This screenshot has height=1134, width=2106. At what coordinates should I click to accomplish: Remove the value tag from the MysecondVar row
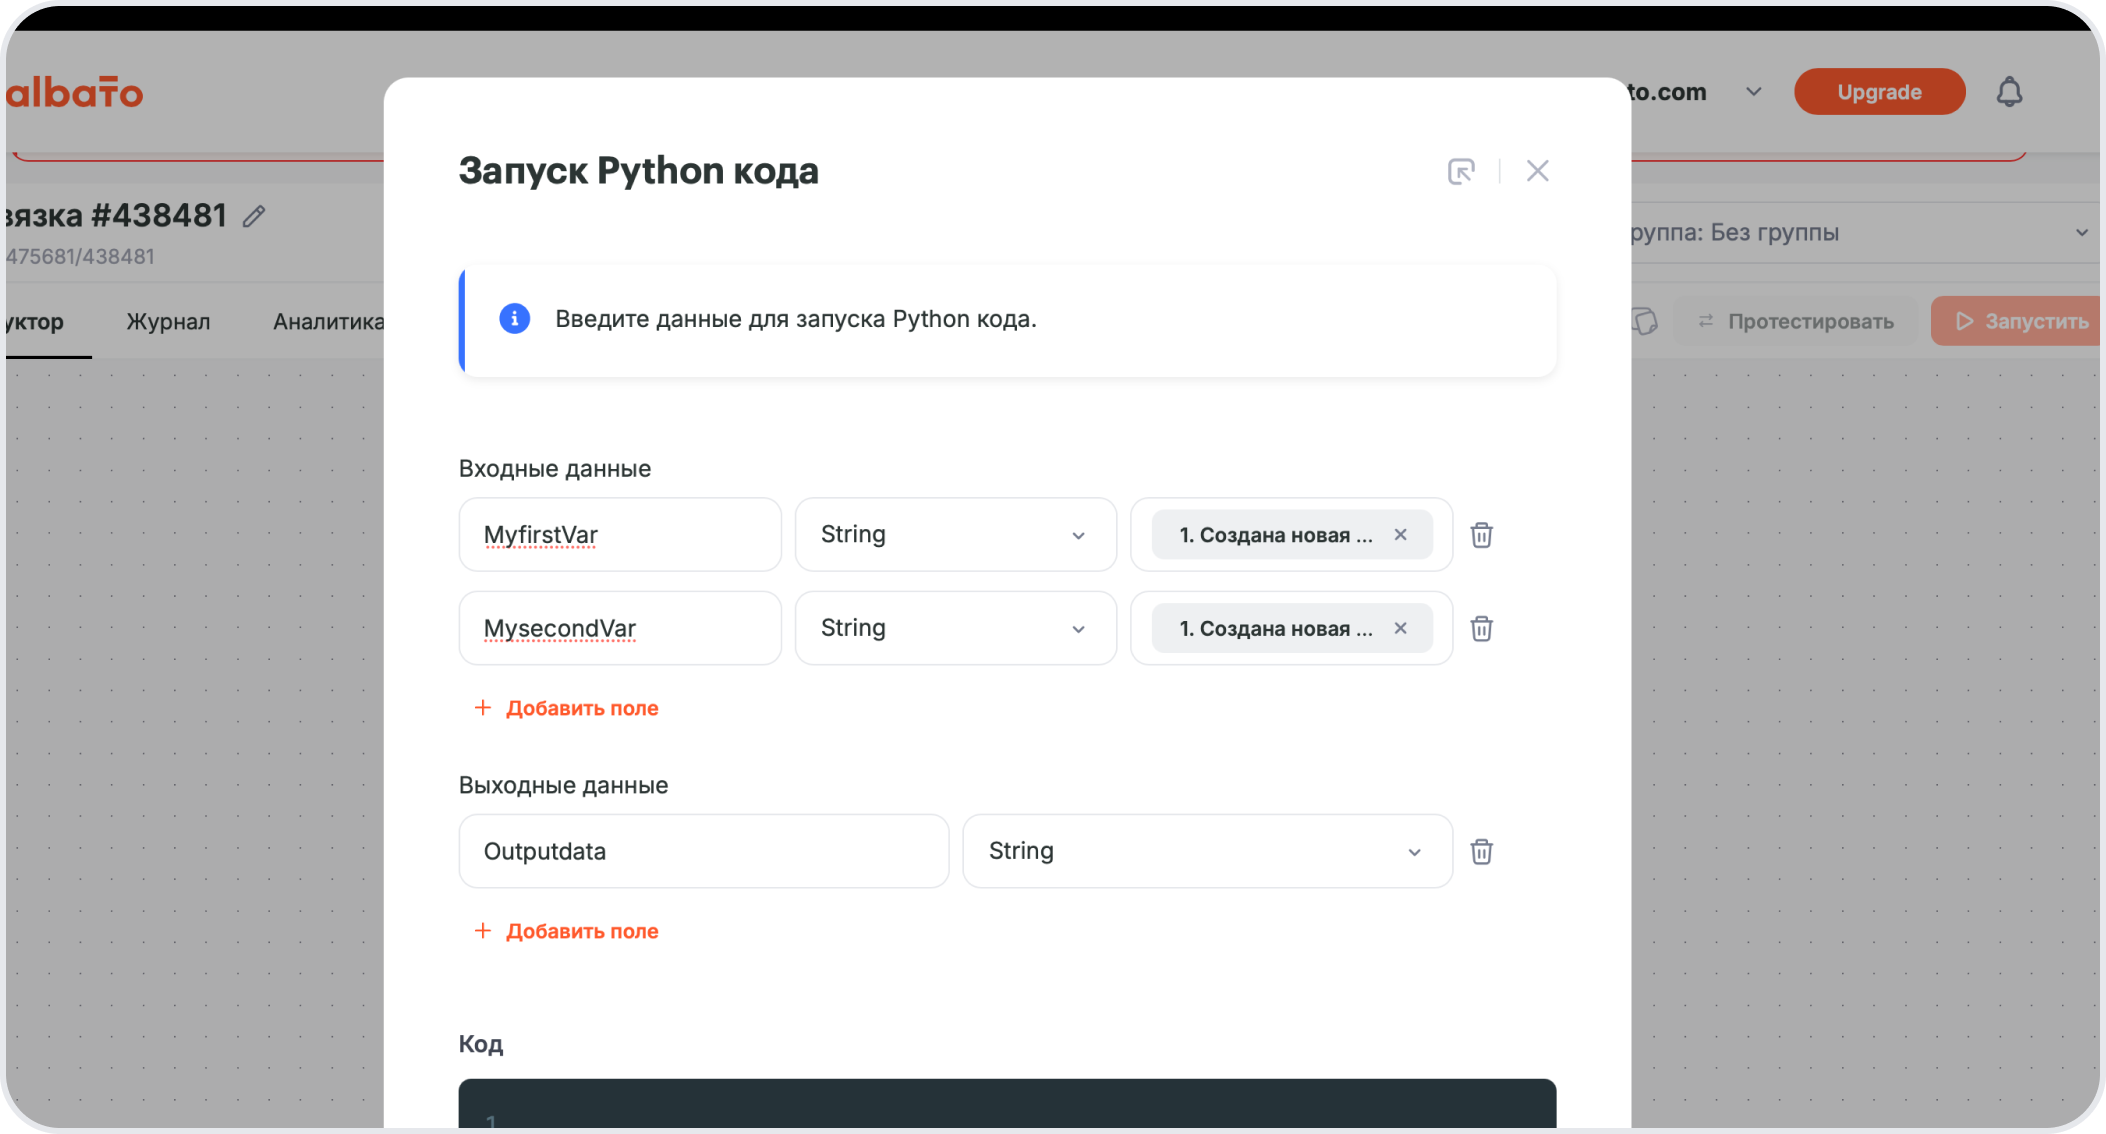coord(1400,628)
